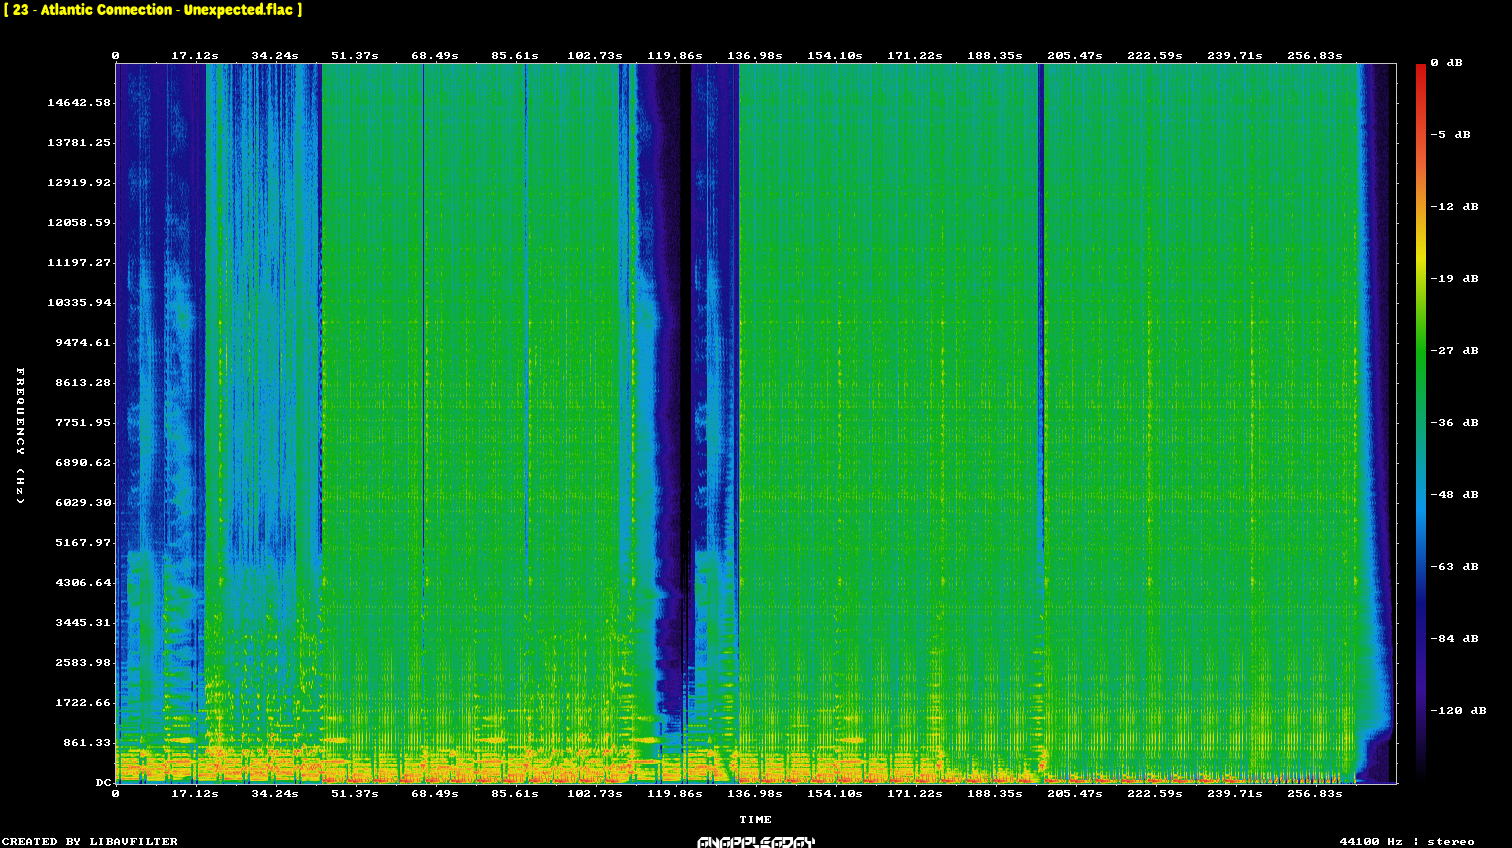
Task: Click the -36 dB label on color scale
Action: click(1454, 423)
